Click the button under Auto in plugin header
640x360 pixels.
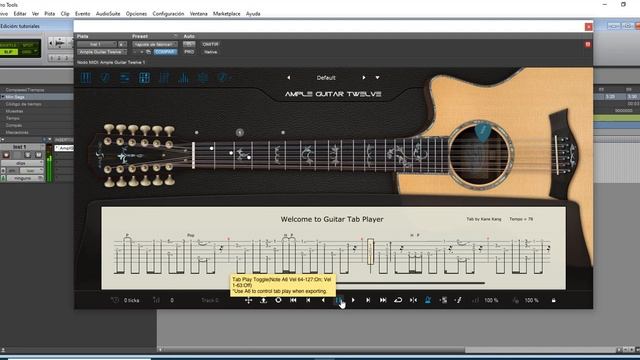[x=189, y=44]
